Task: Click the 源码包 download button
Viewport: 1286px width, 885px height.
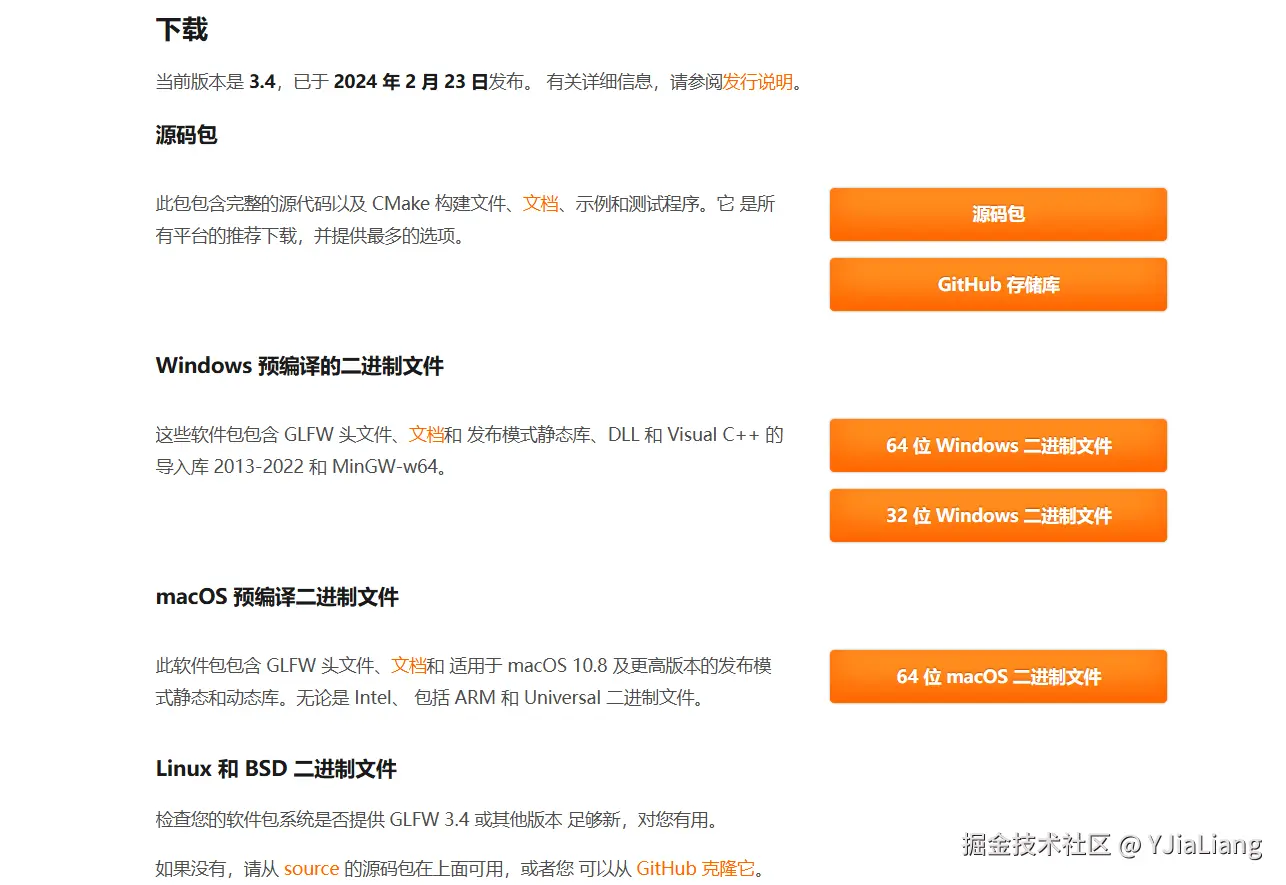Action: pos(998,214)
